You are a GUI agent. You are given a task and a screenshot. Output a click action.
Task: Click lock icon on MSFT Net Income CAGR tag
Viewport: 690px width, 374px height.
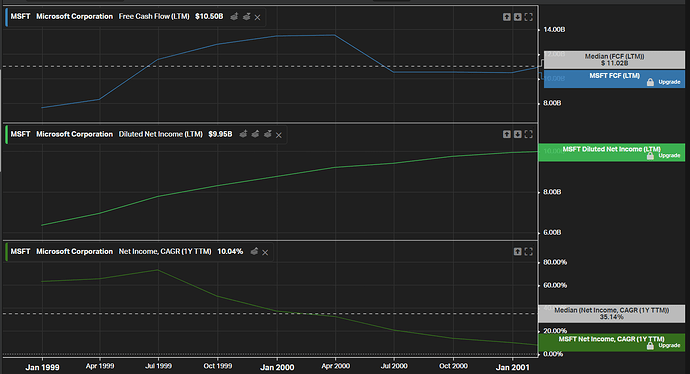click(x=650, y=346)
